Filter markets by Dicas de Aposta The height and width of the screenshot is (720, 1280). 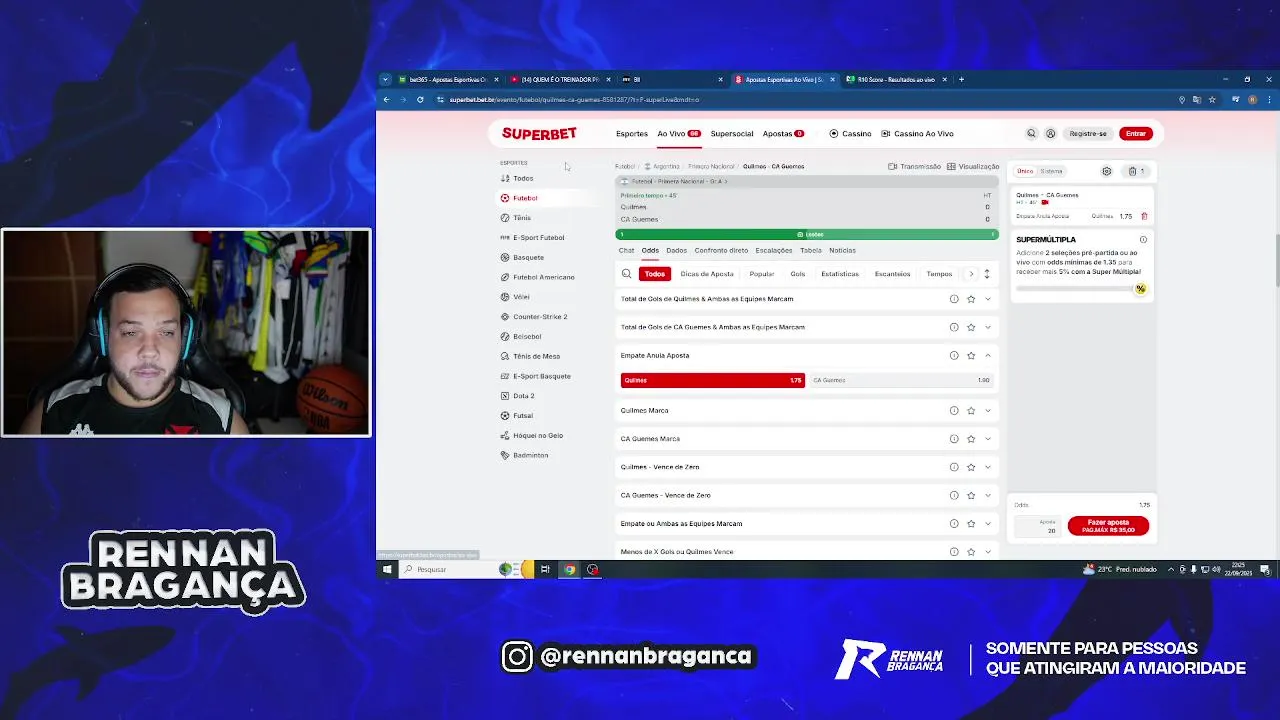tap(707, 273)
